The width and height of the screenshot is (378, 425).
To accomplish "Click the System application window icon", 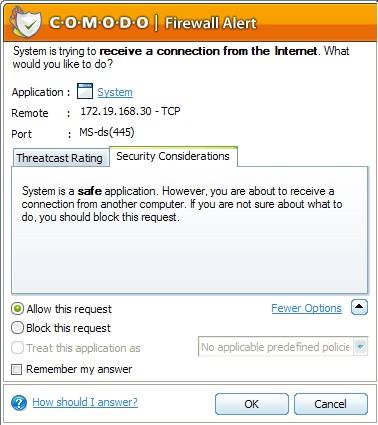I will click(x=85, y=91).
